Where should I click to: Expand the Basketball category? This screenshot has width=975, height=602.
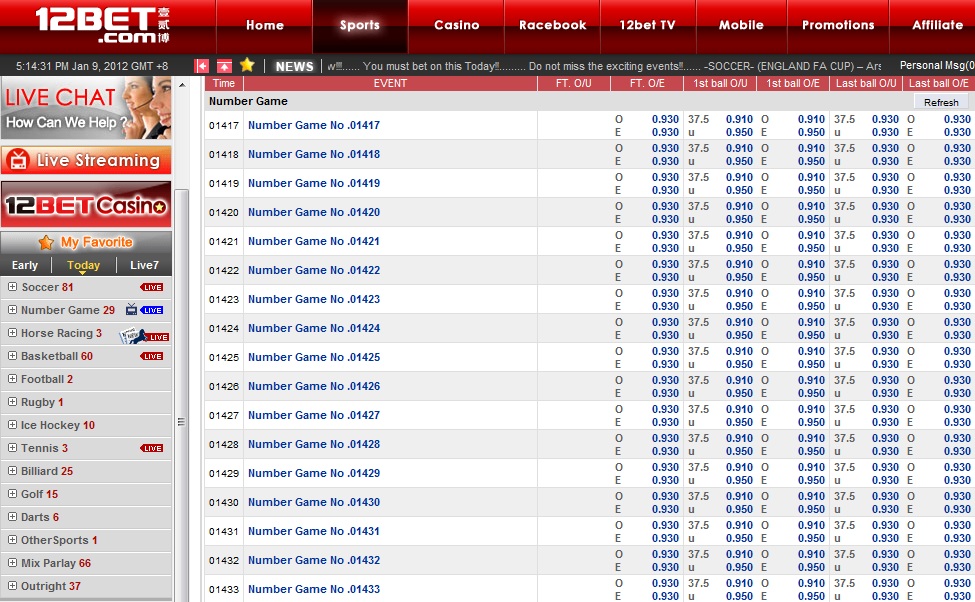coord(12,356)
